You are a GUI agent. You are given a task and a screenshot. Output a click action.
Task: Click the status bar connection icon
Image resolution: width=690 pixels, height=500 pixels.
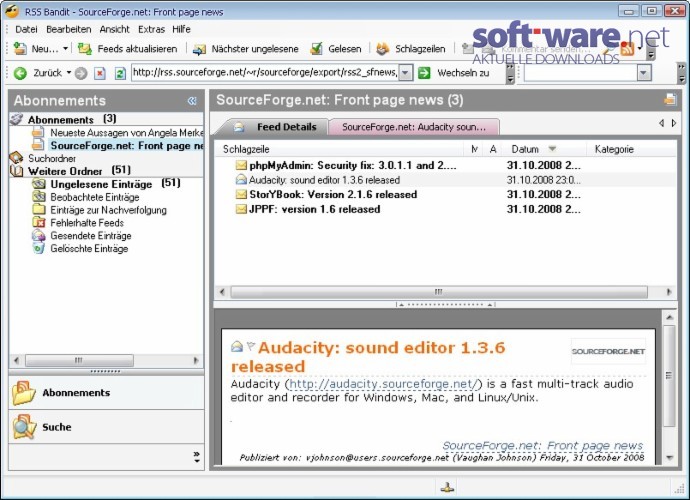click(x=448, y=487)
